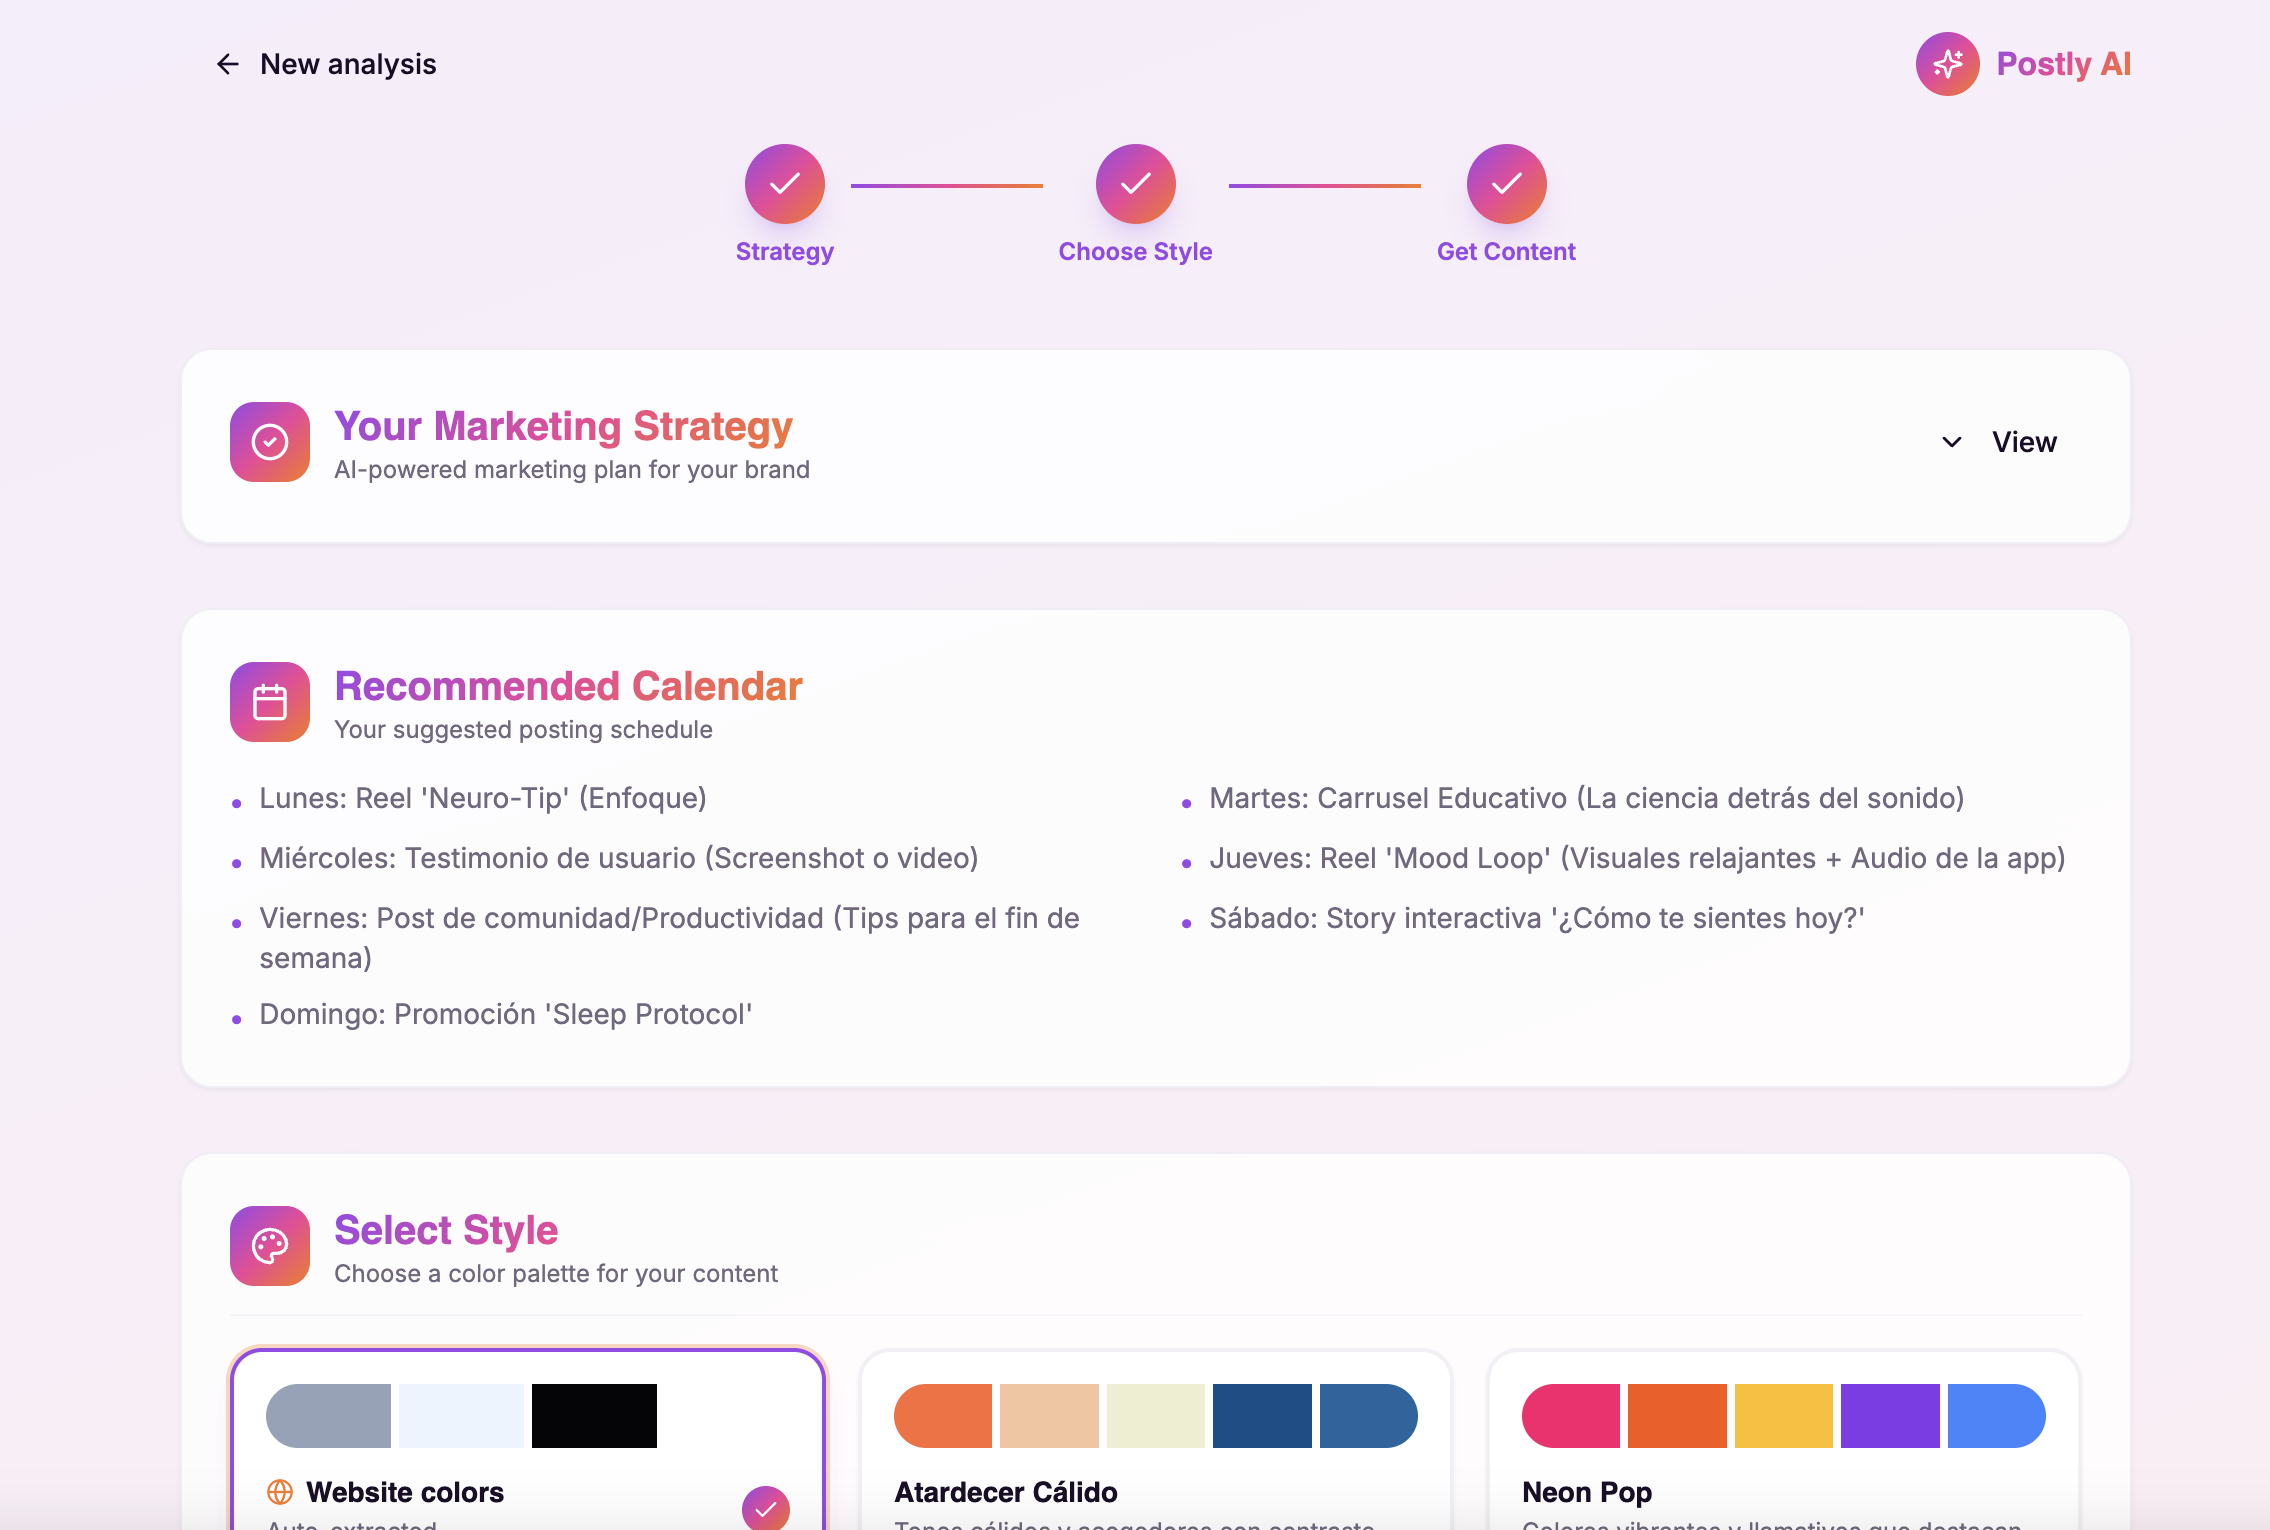Click the back arrow beside New analysis

pos(228,63)
